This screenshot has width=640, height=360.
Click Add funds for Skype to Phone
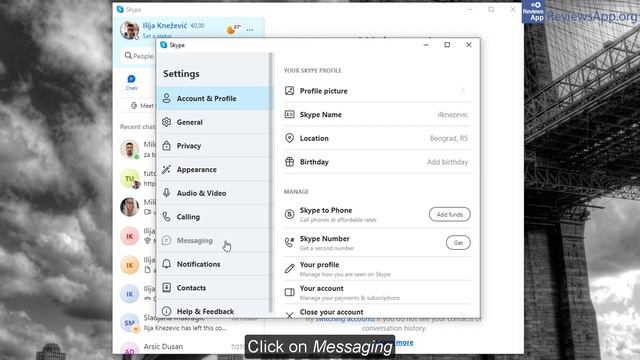point(449,214)
